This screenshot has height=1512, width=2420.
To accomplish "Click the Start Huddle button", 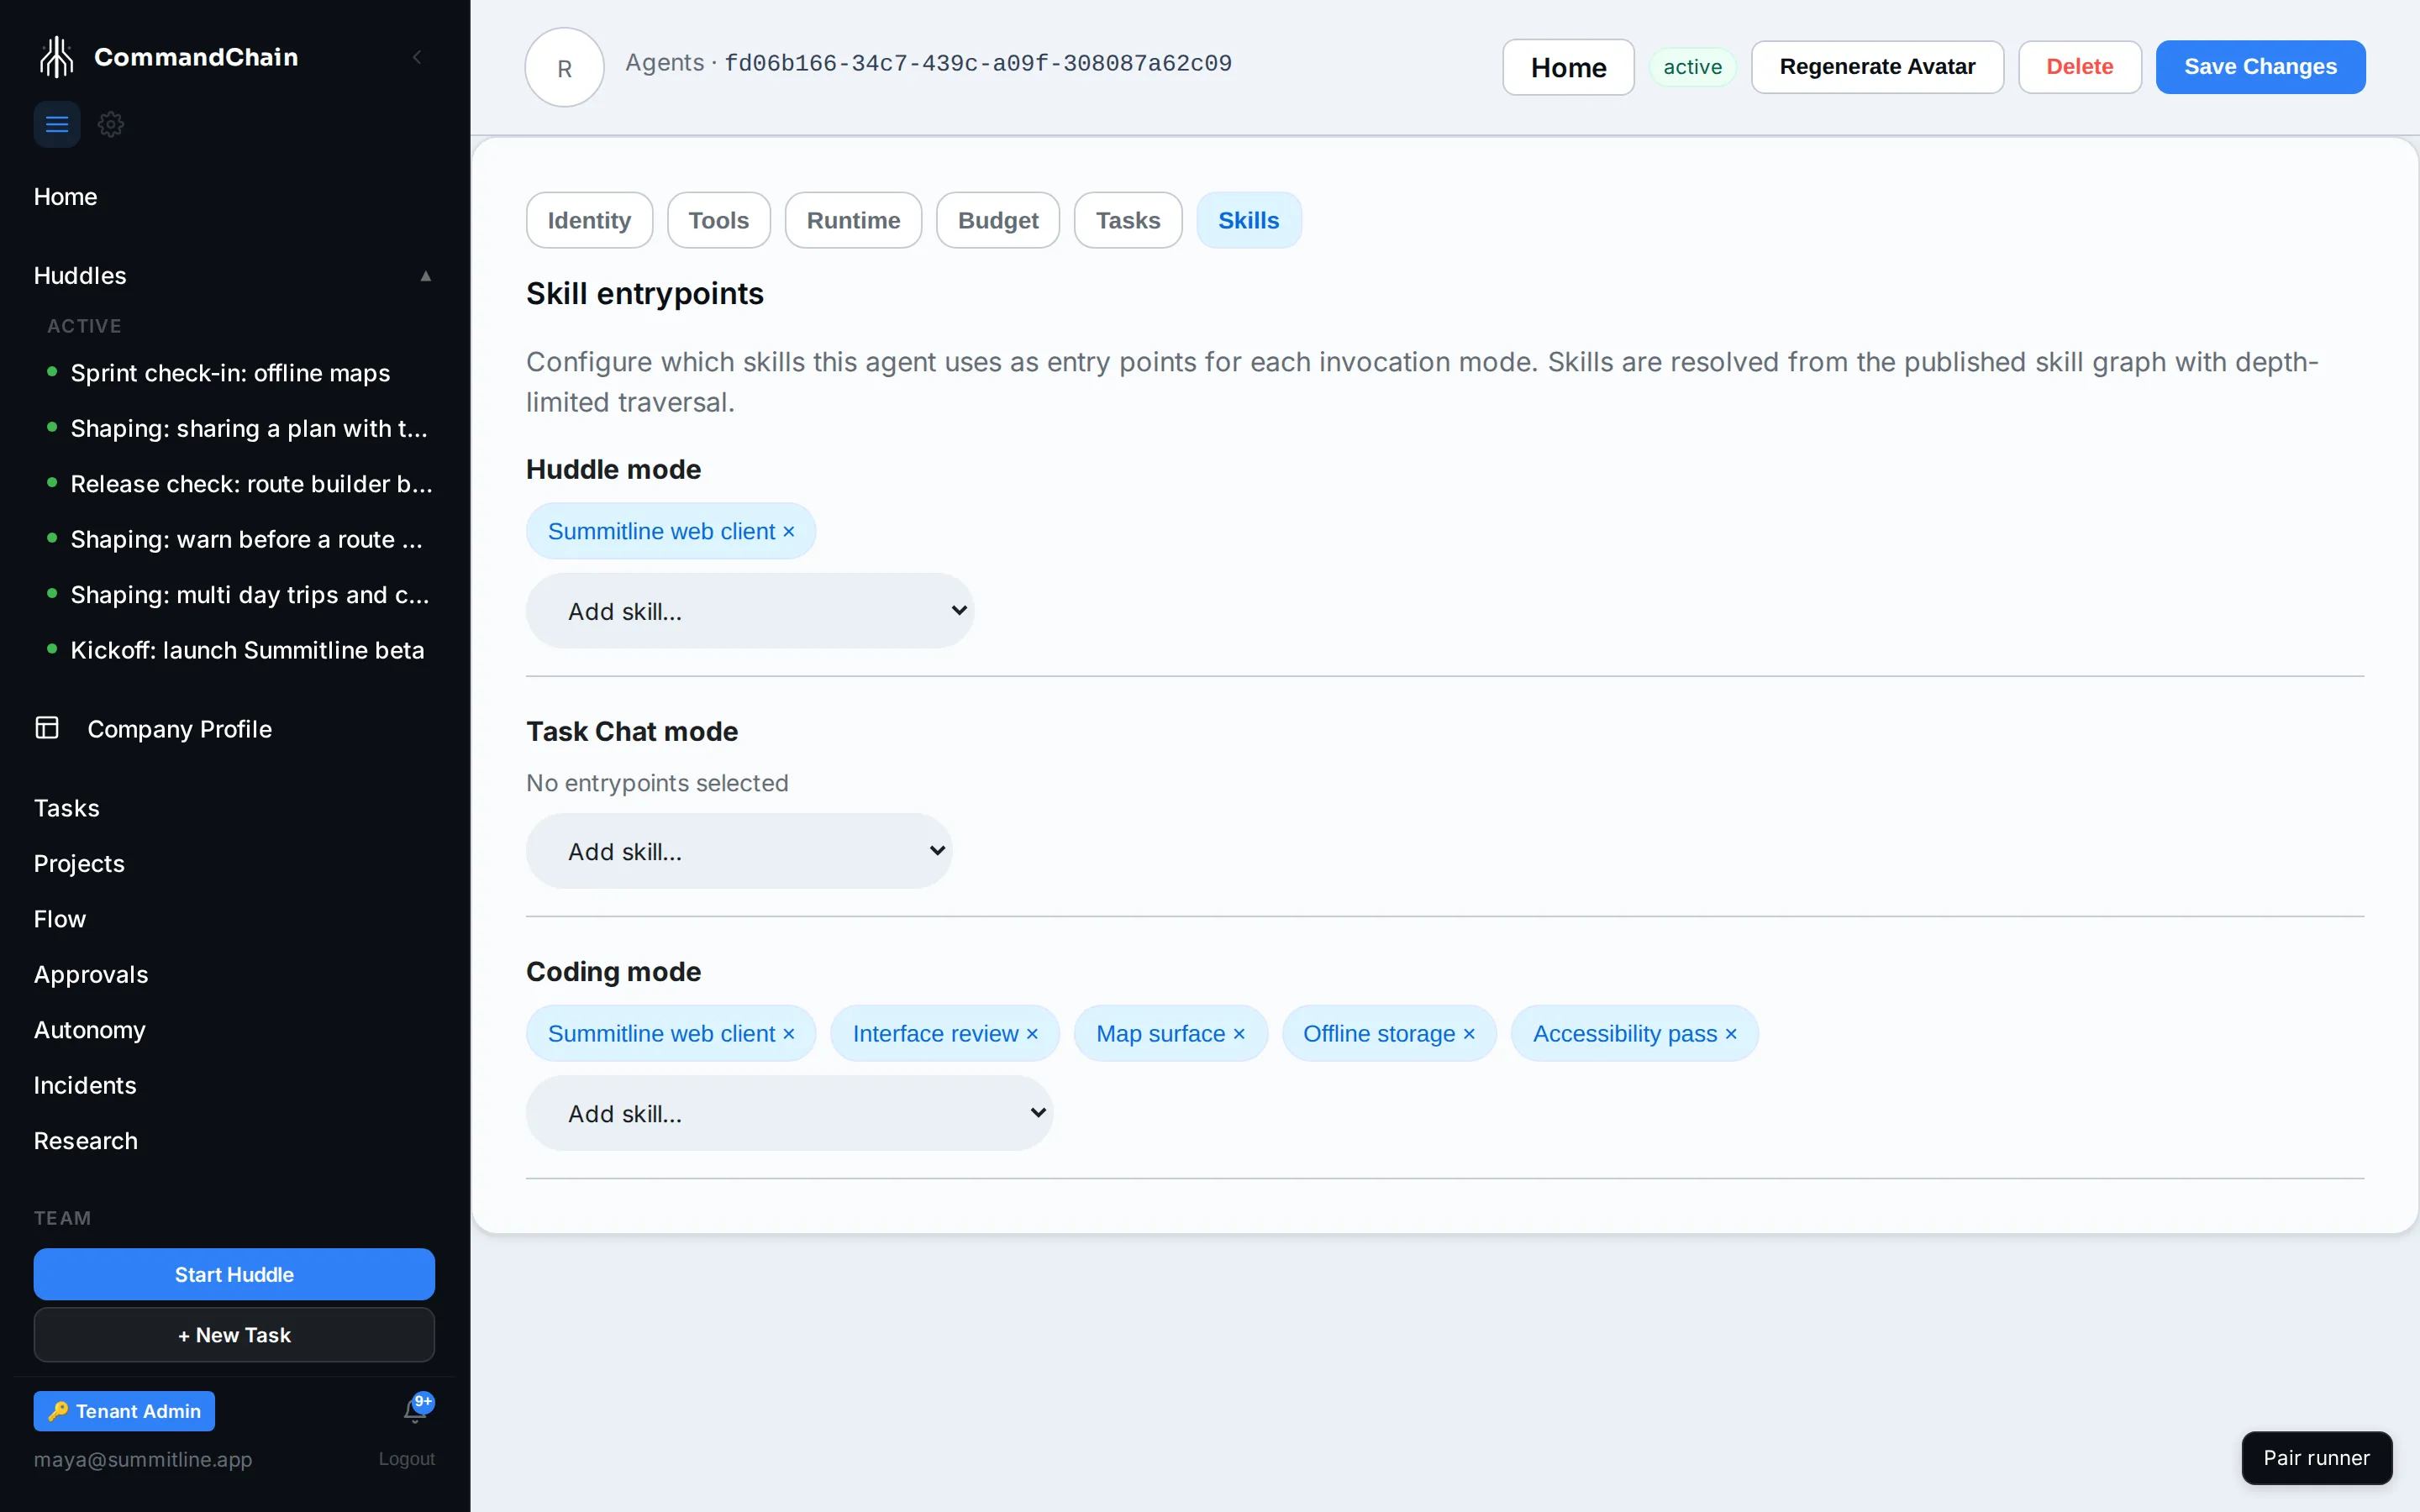I will pos(234,1274).
